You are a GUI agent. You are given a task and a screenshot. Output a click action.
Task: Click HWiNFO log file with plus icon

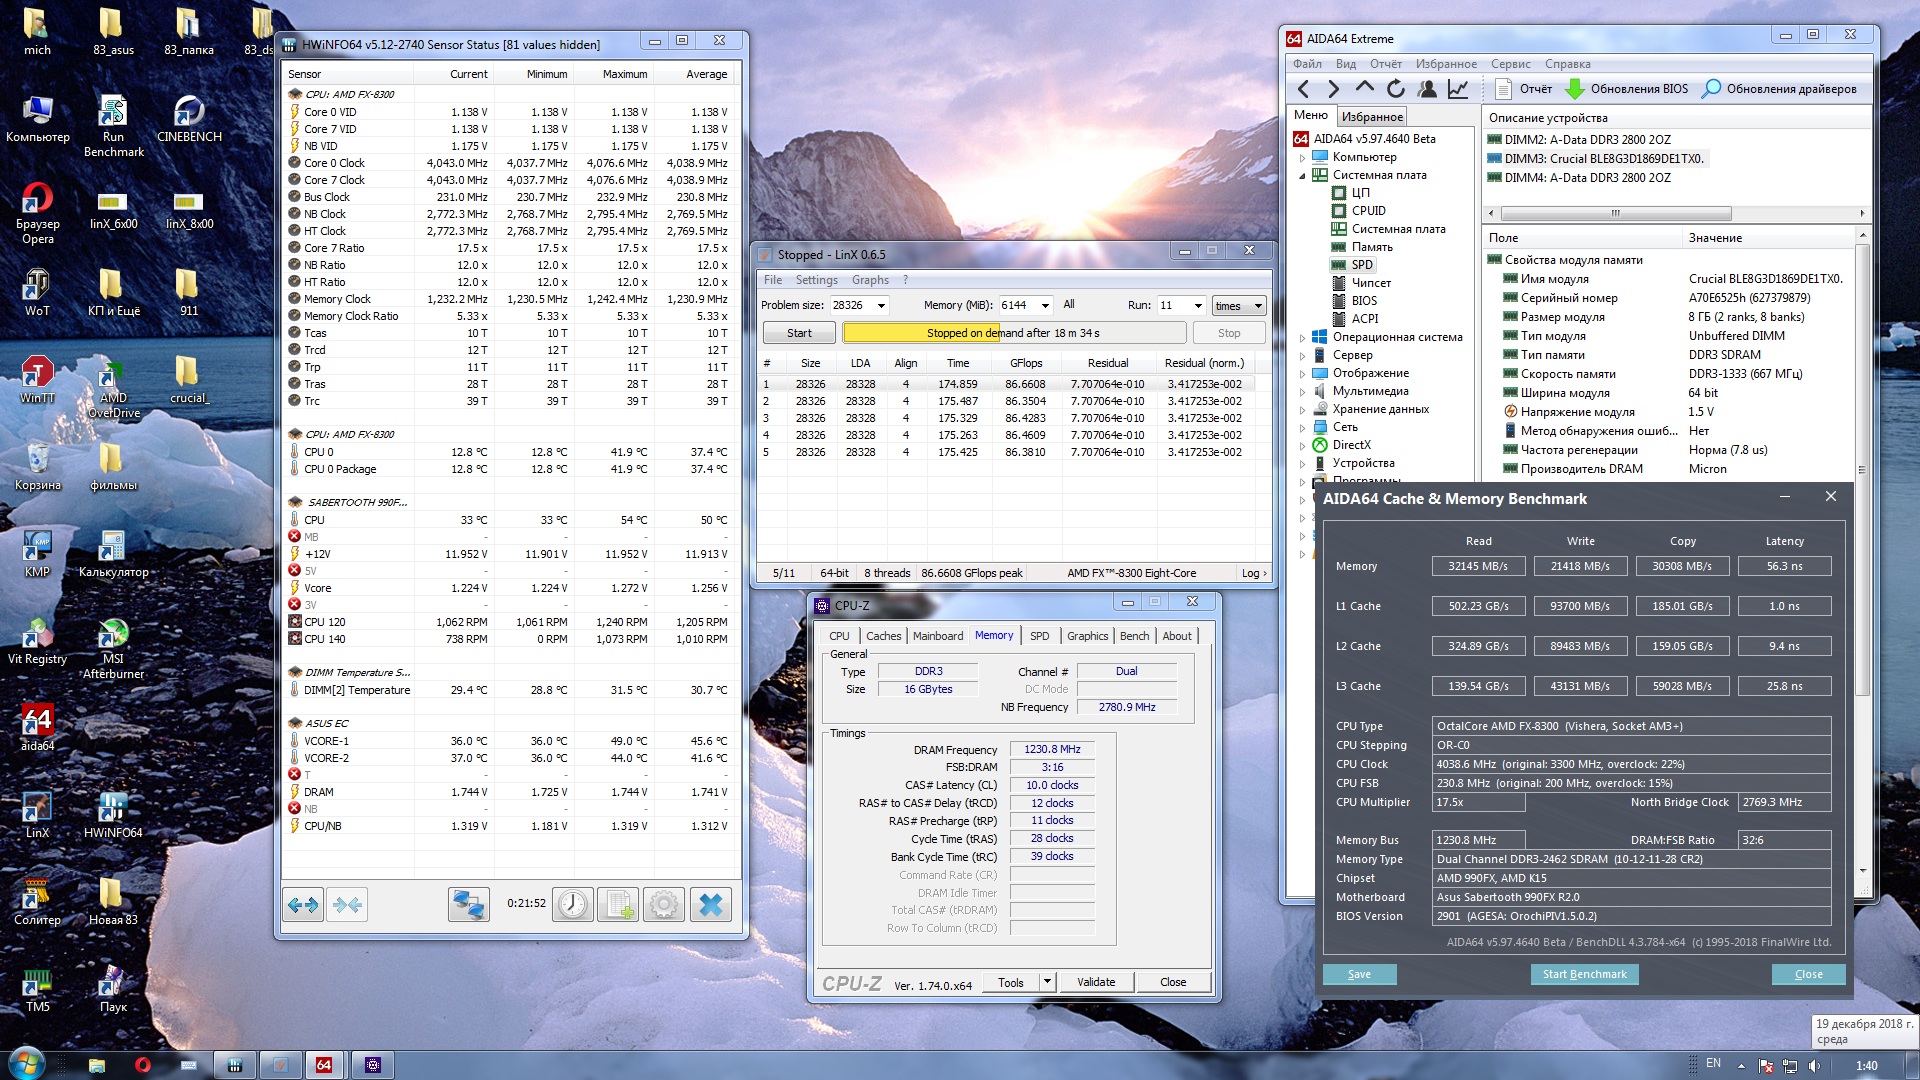coord(618,905)
